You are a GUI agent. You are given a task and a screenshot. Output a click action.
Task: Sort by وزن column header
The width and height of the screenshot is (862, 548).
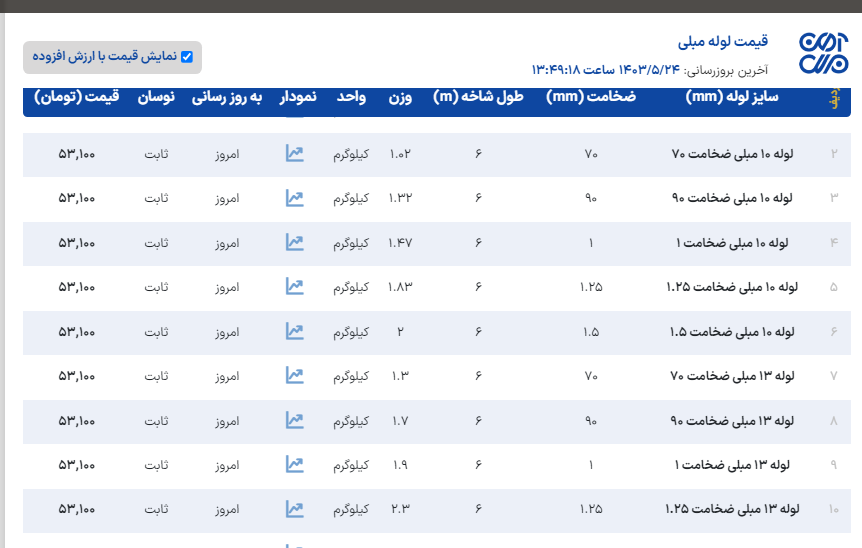pos(400,97)
